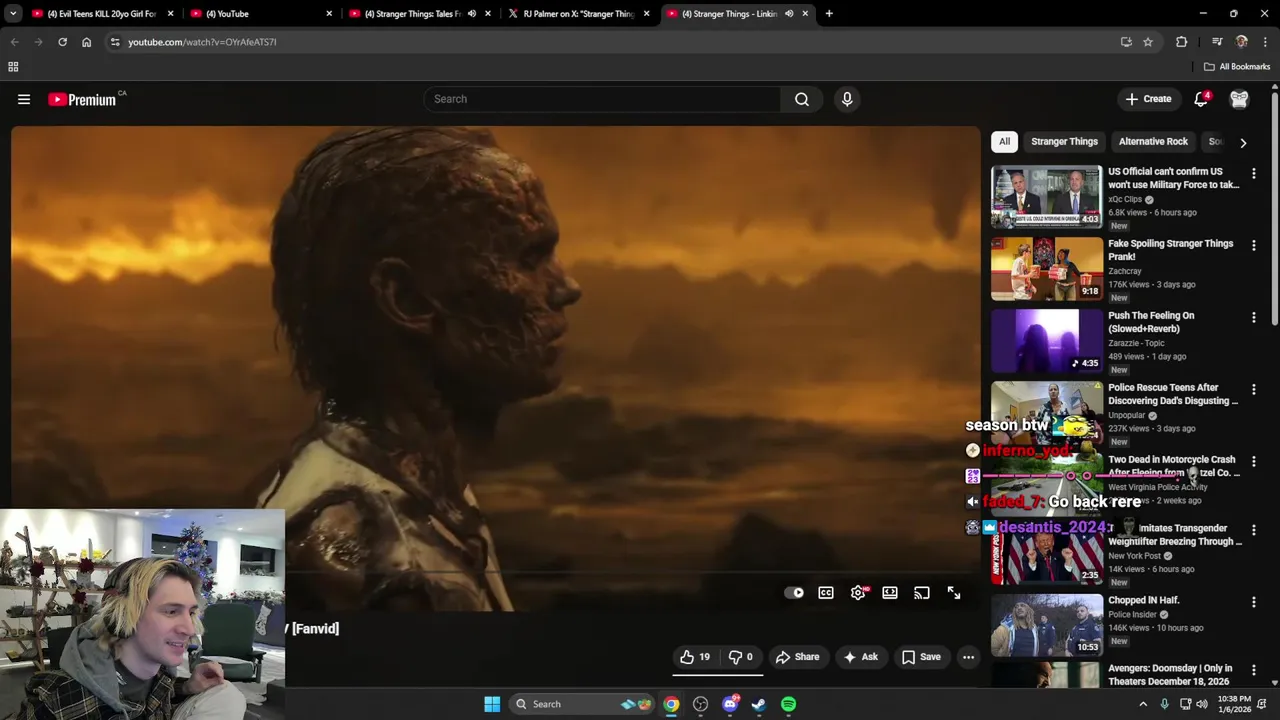Open options for Fake Spoiling Stranger Things video
This screenshot has width=1280, height=720.
(1253, 245)
